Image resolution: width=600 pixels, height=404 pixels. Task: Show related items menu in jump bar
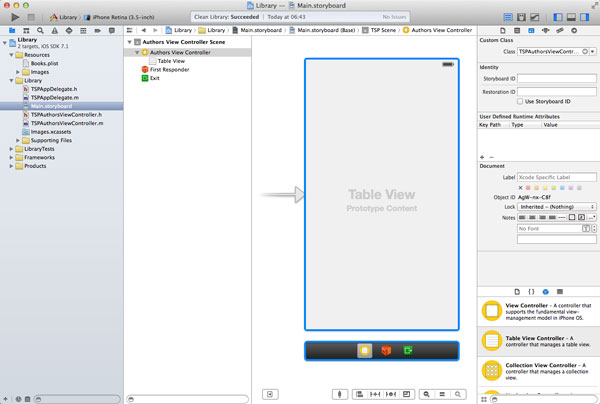(x=130, y=30)
